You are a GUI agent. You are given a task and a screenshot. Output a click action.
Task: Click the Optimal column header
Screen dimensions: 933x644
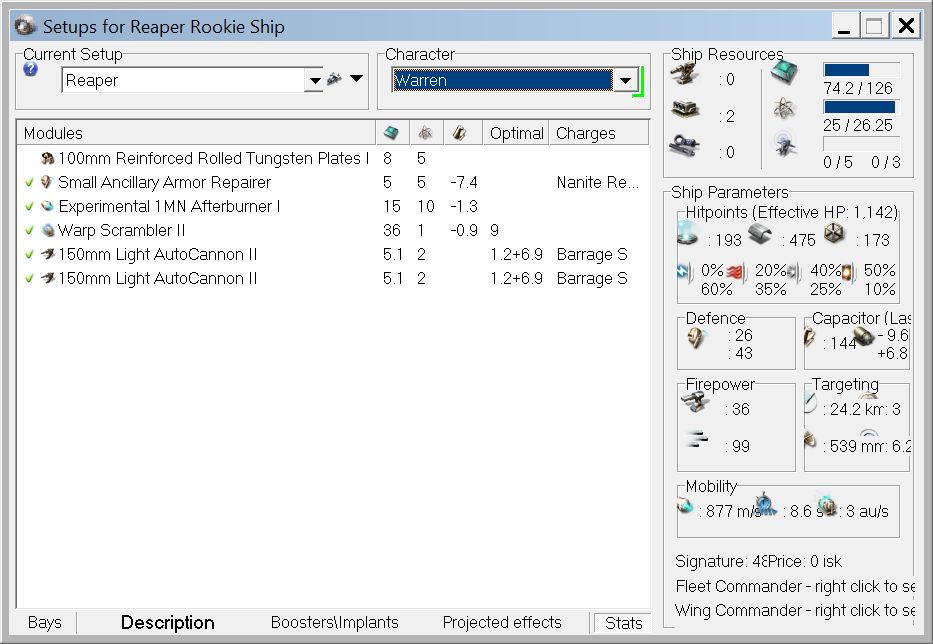pyautogui.click(x=516, y=133)
